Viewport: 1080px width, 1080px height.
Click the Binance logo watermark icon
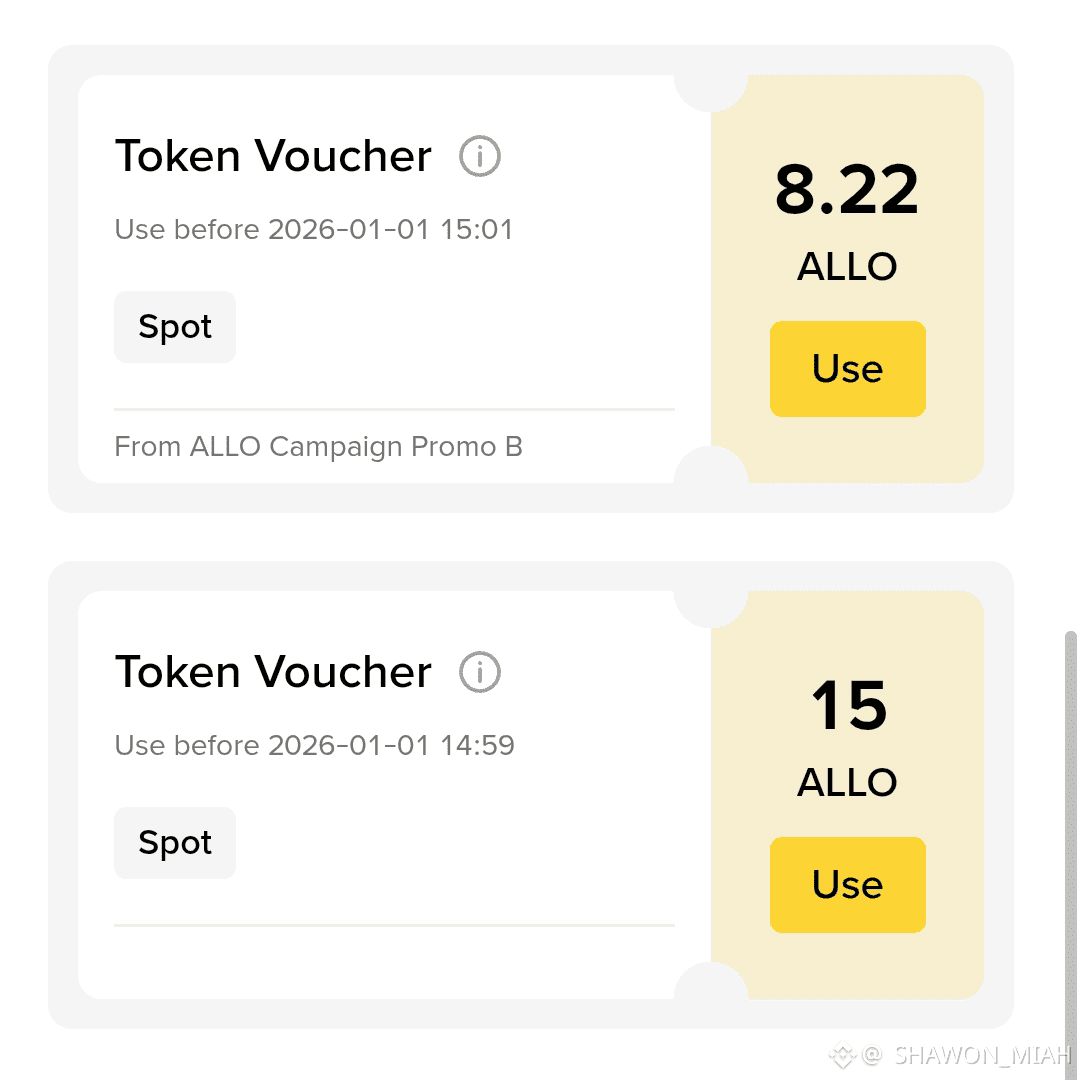(842, 1055)
